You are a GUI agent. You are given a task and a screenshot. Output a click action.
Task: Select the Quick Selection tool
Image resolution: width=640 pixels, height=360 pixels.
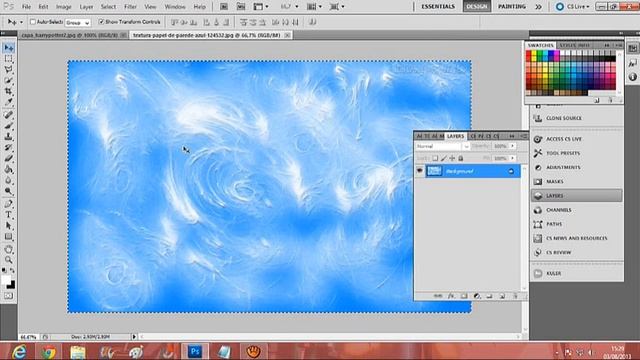pos(9,80)
